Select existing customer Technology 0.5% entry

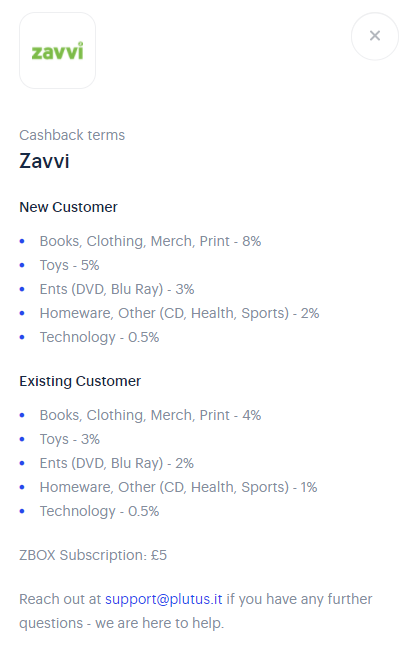99,511
